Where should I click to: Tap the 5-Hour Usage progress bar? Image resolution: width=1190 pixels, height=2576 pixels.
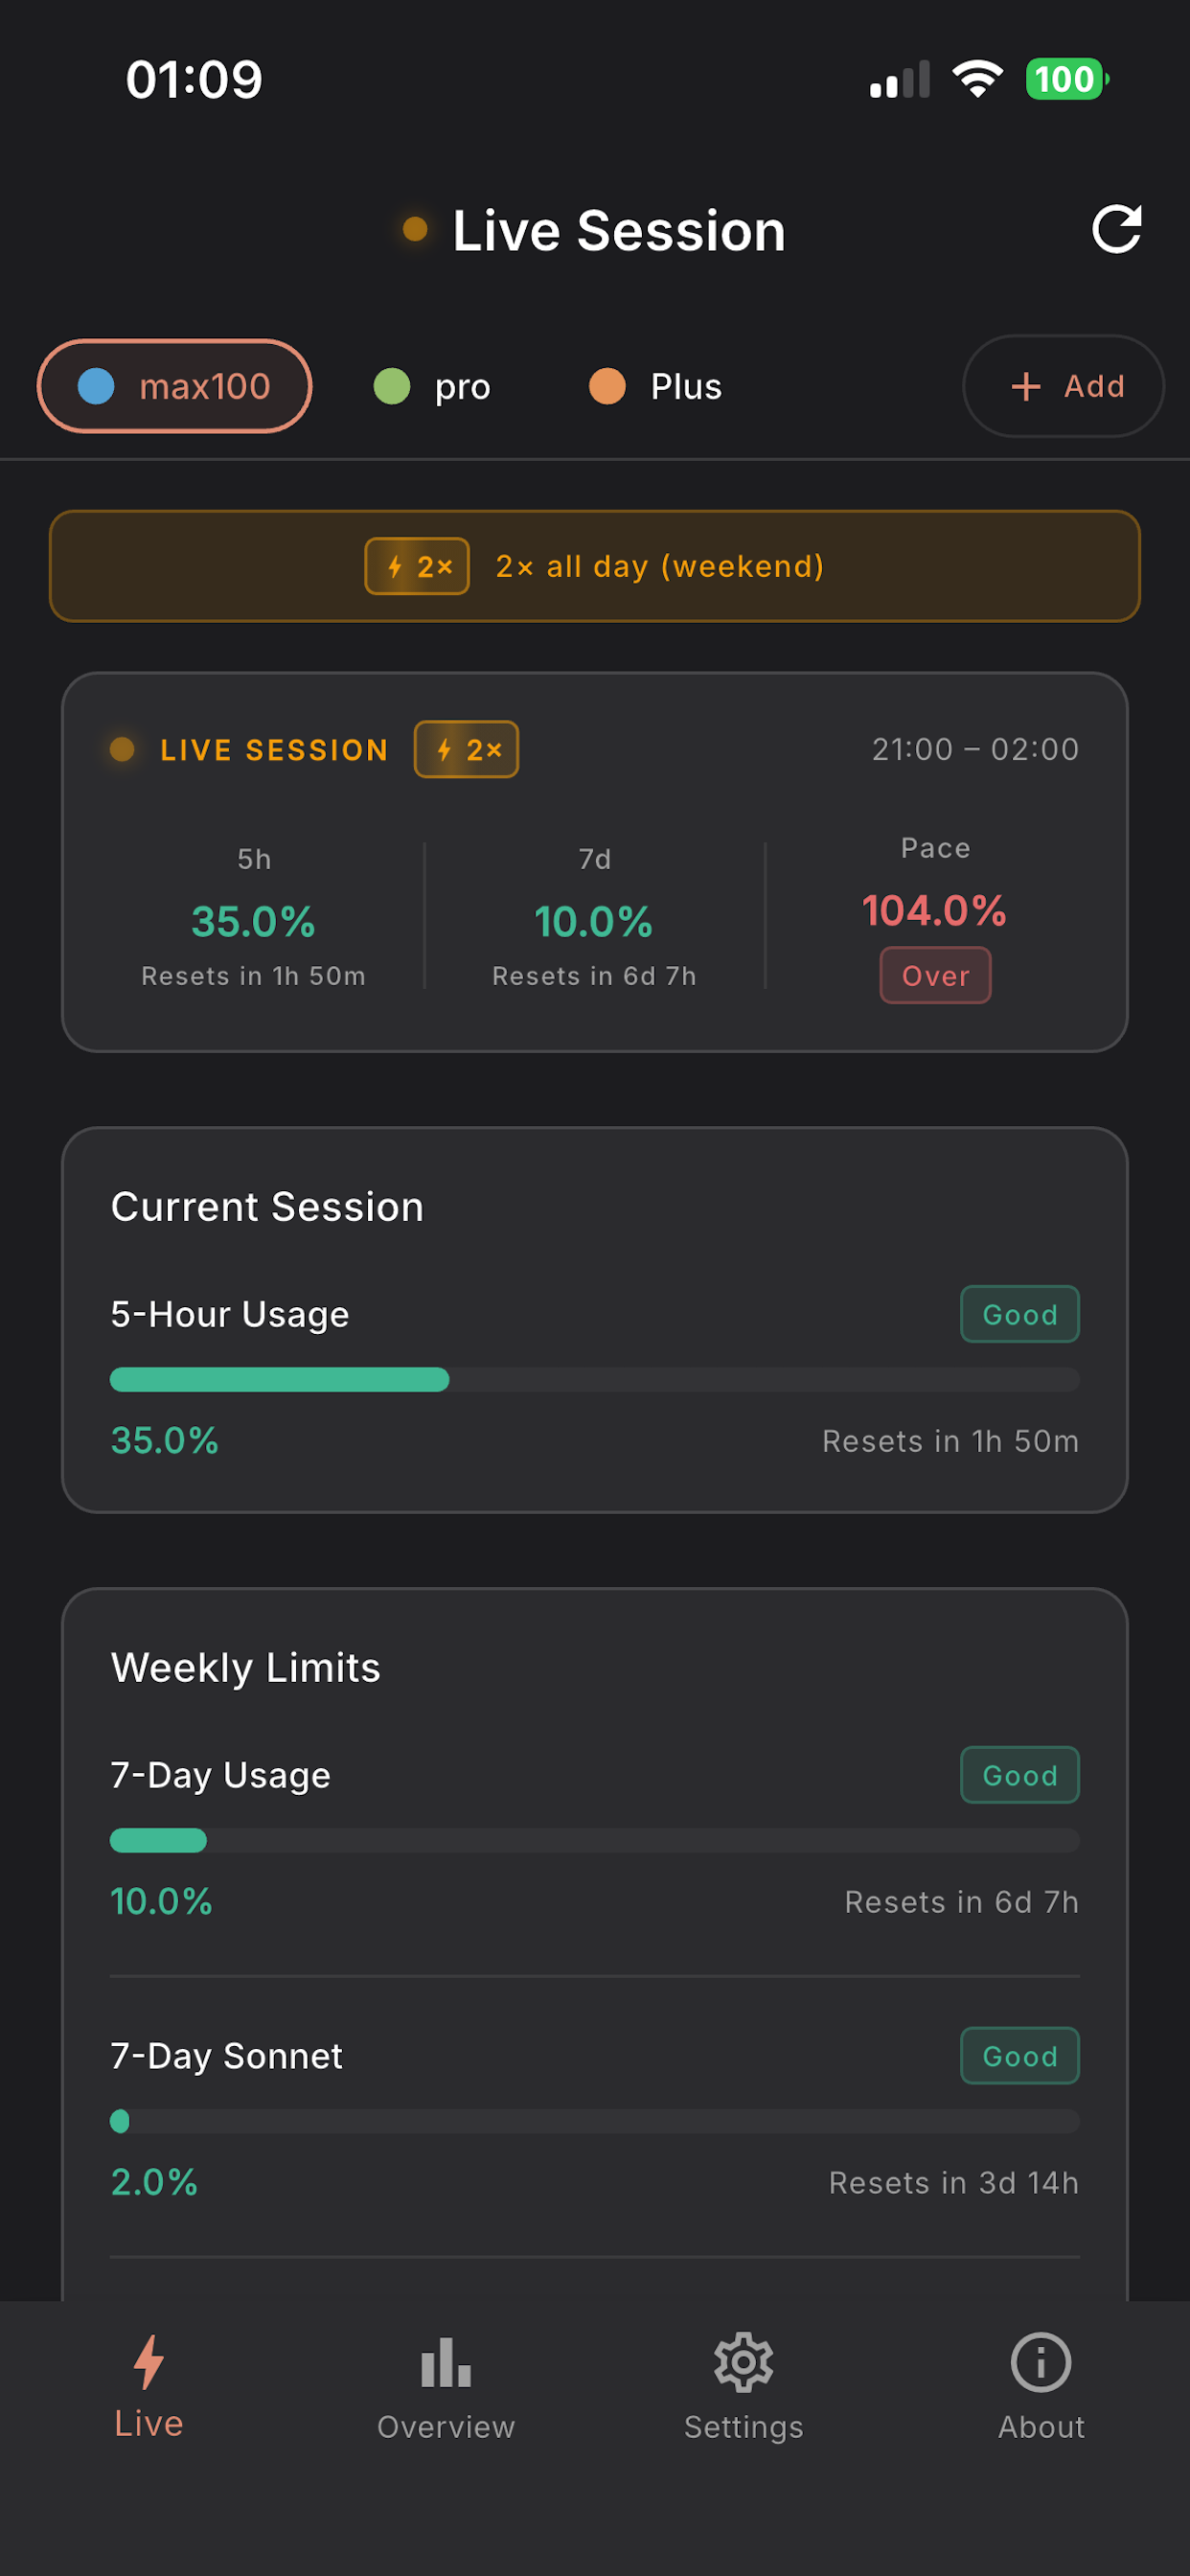click(595, 1379)
